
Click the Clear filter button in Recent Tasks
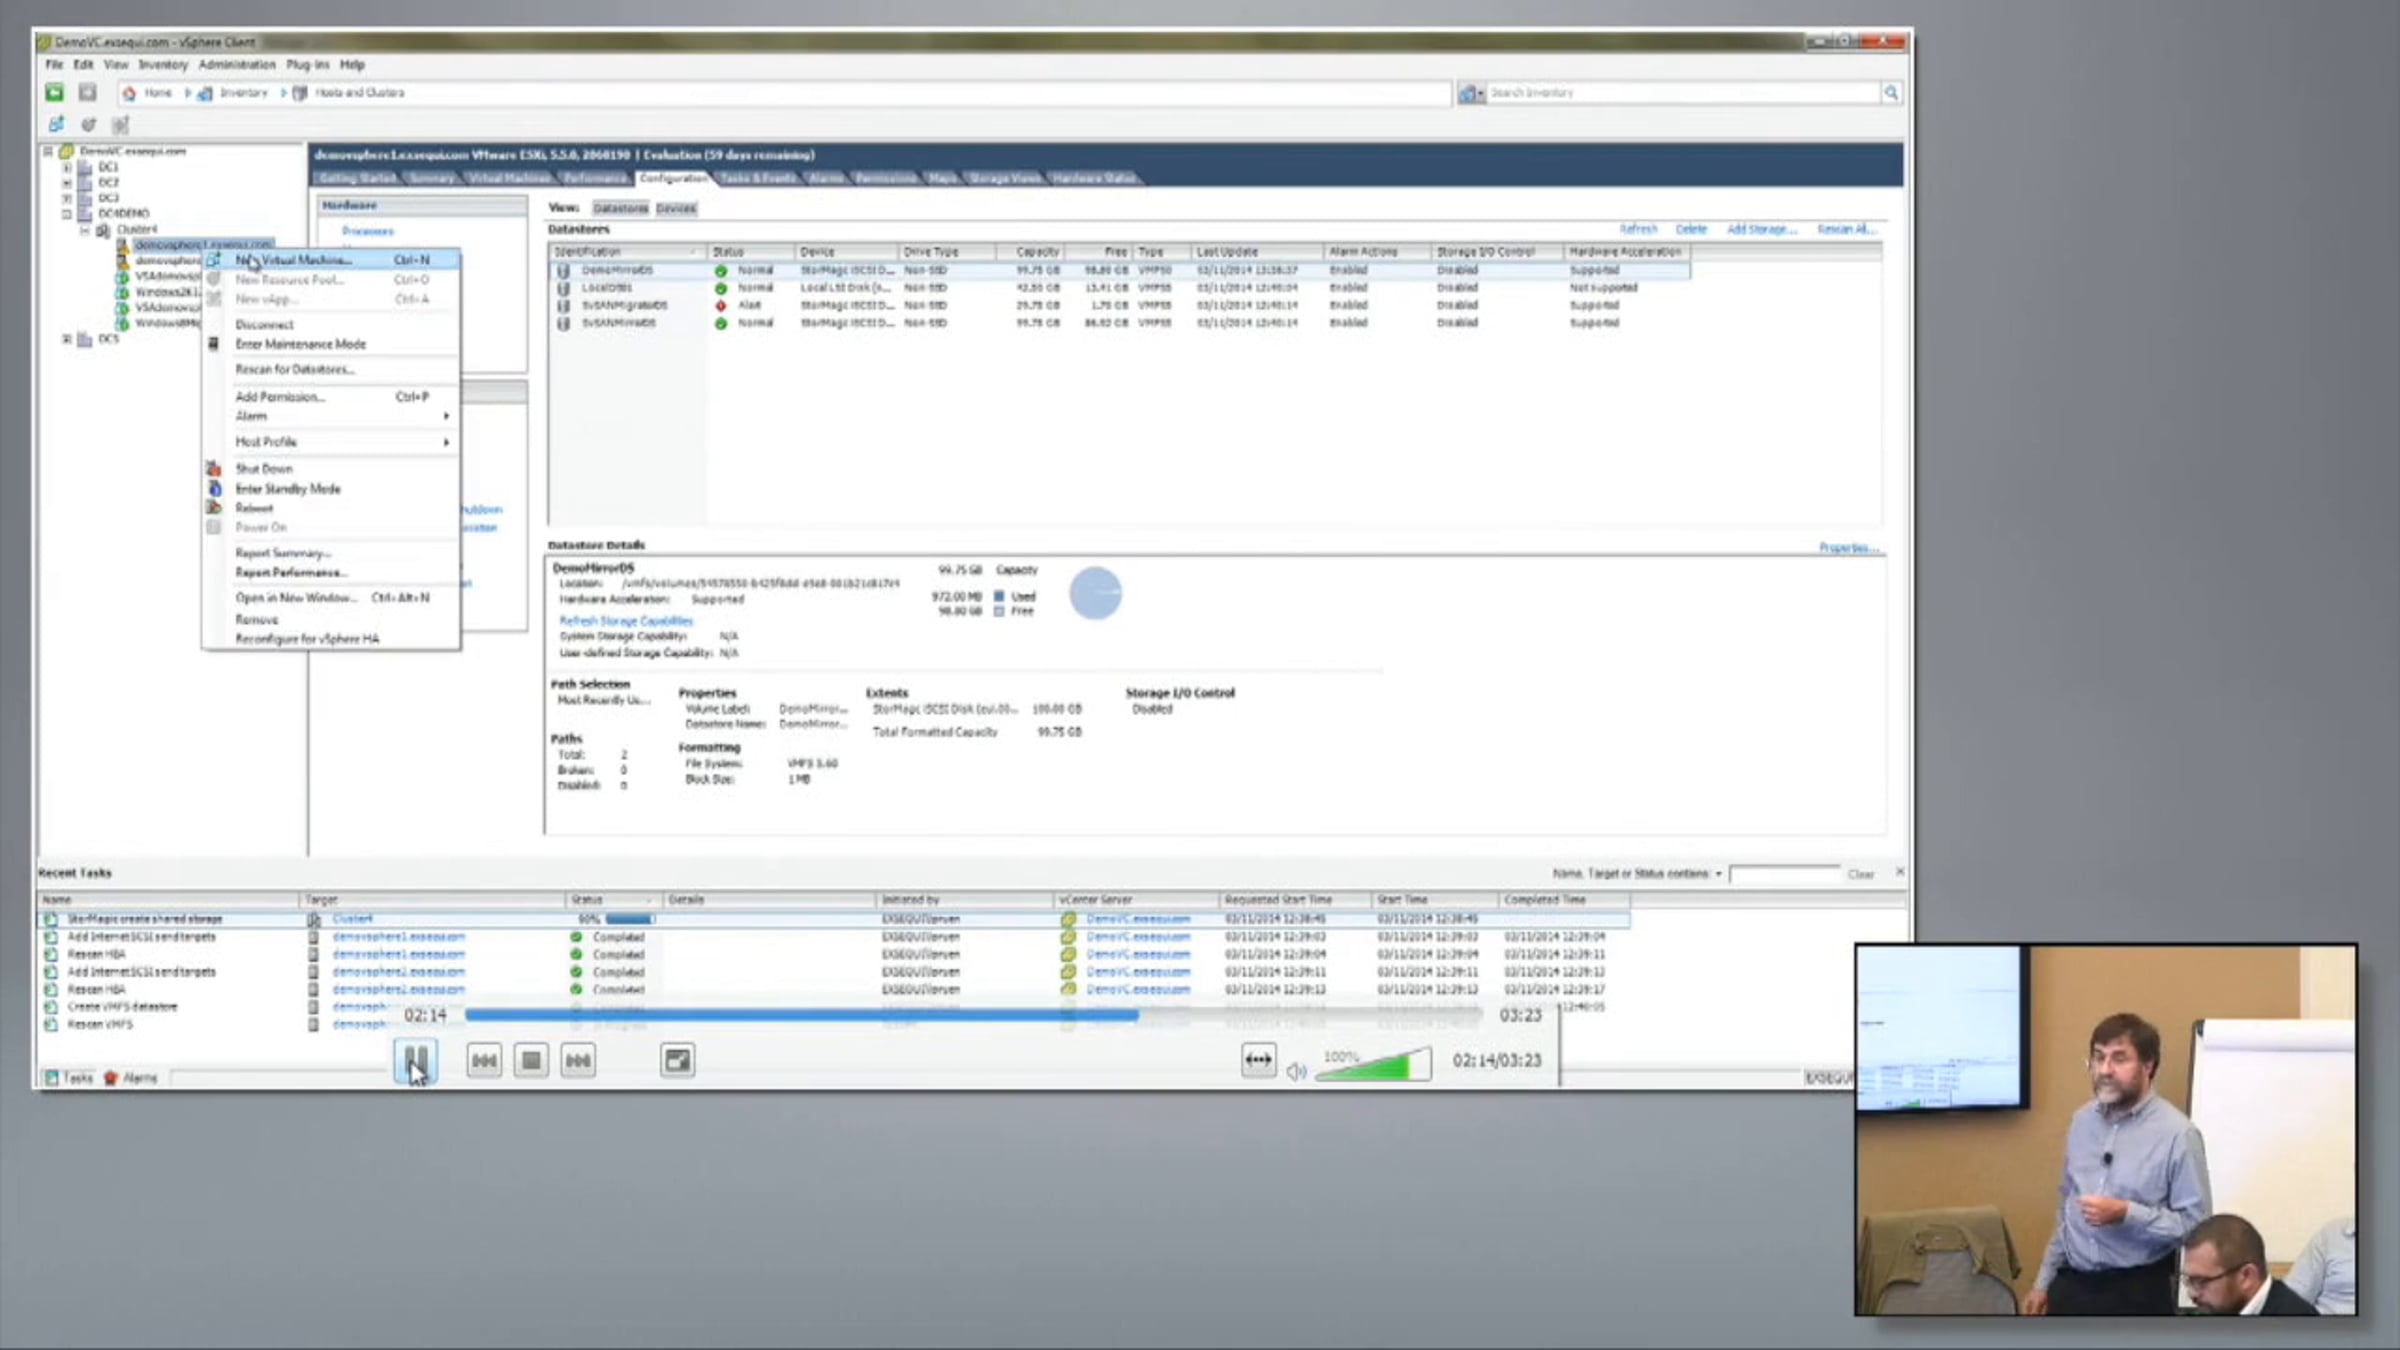1860,875
